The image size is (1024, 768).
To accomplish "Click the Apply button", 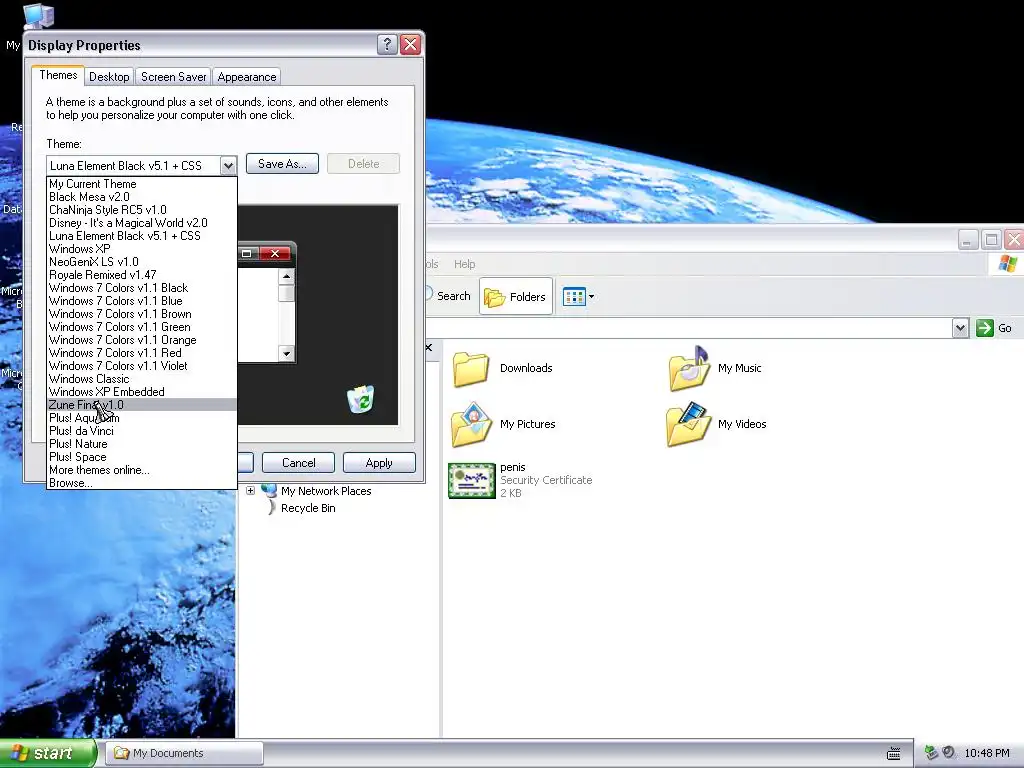I will pyautogui.click(x=379, y=463).
